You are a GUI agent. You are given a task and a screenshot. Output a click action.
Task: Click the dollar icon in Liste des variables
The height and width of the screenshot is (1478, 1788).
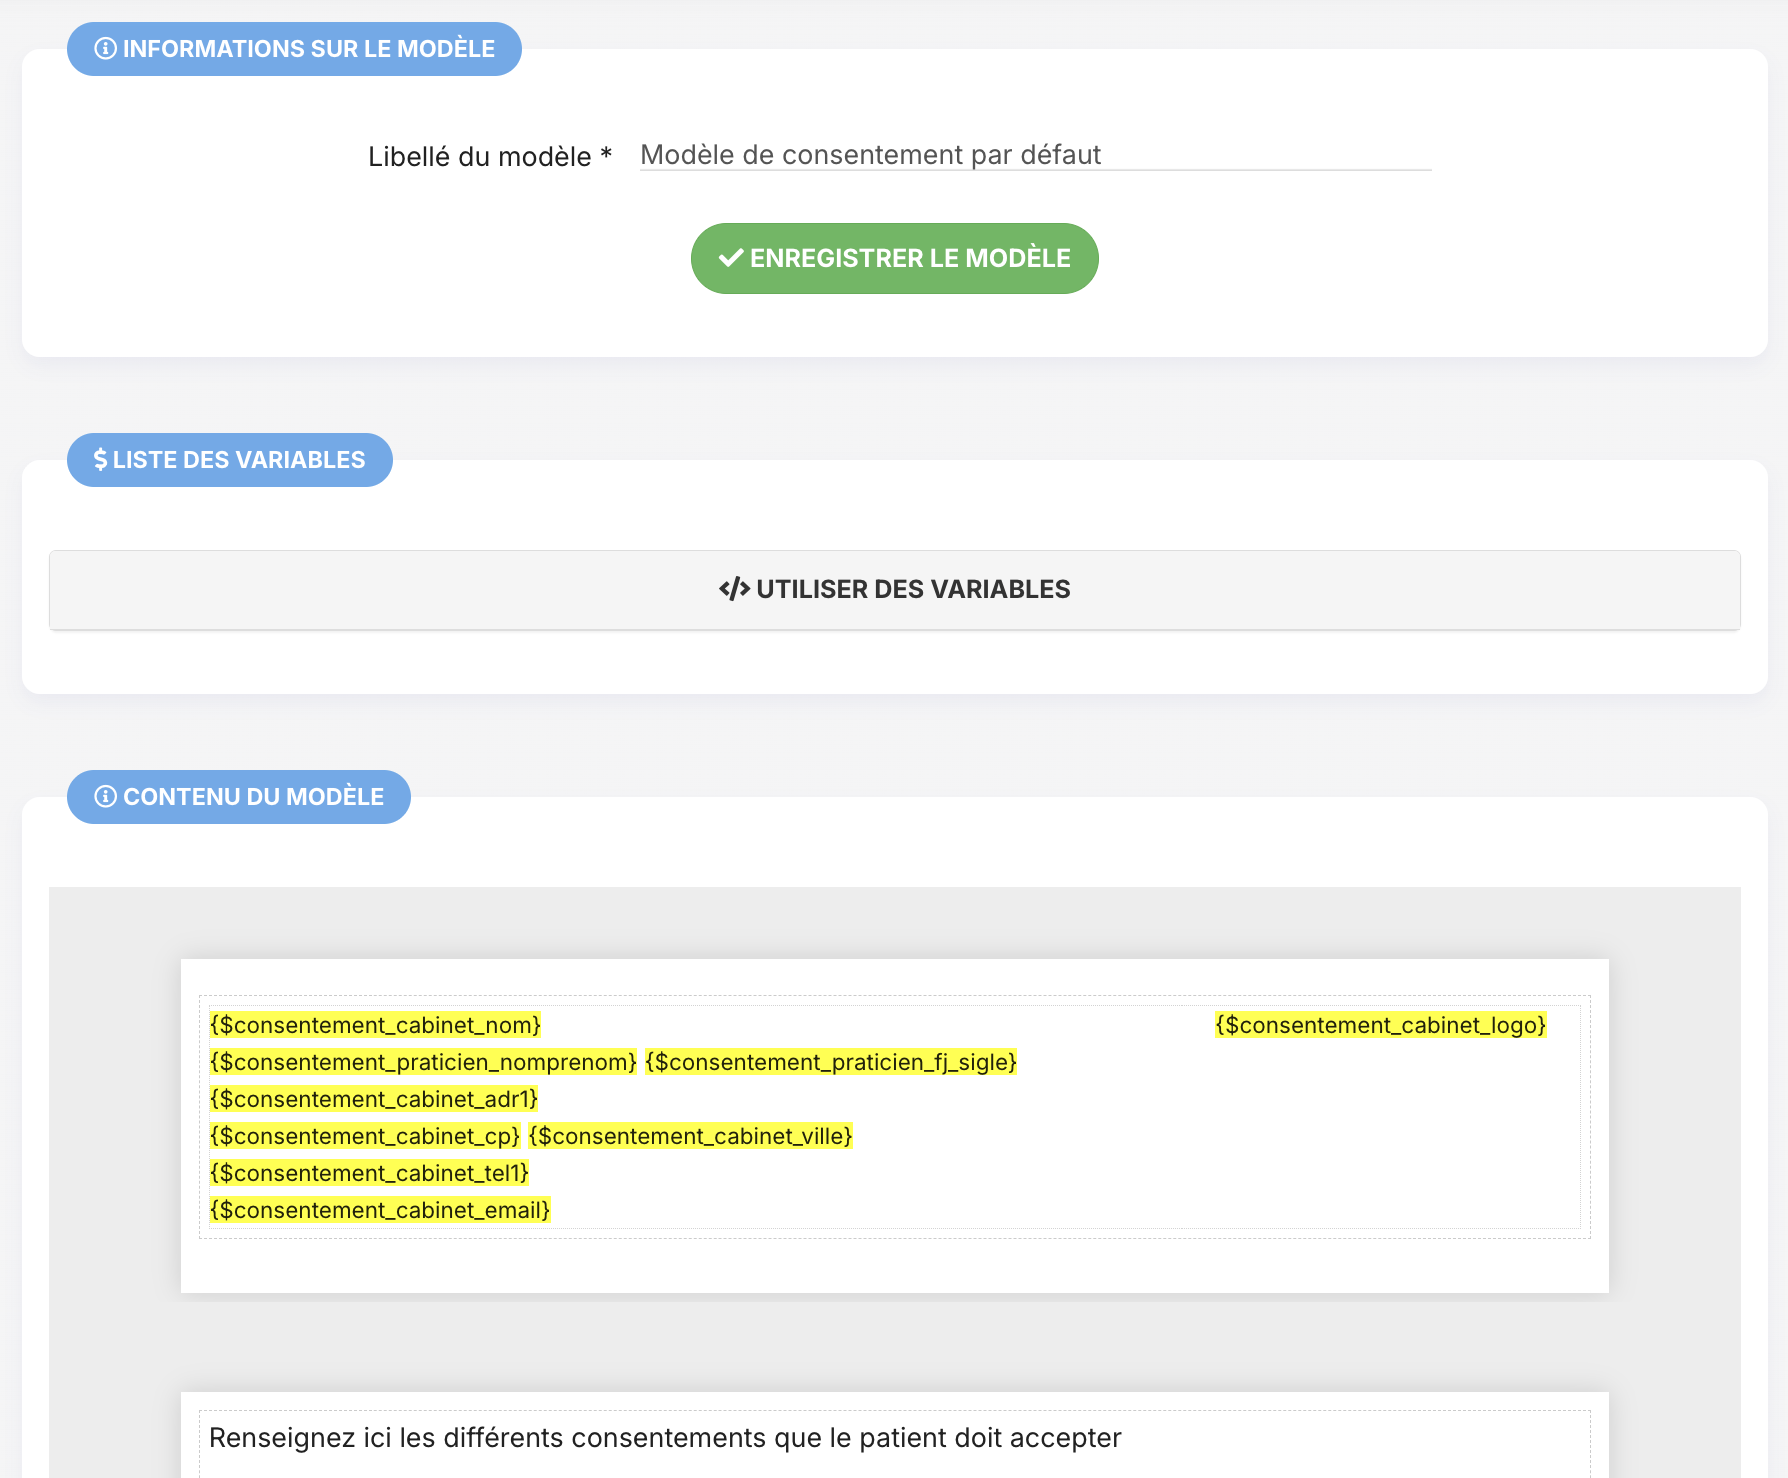[100, 460]
